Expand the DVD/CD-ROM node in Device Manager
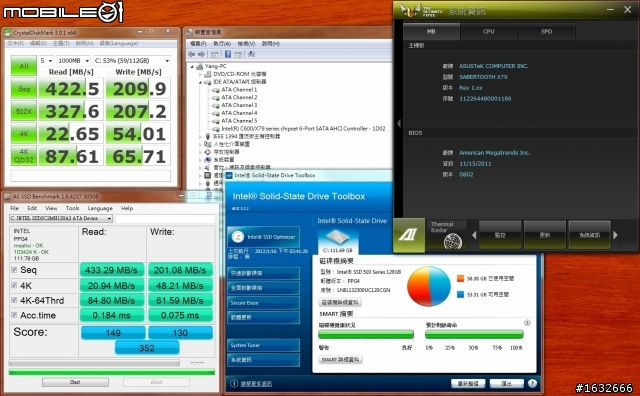640x396 pixels. click(200, 74)
